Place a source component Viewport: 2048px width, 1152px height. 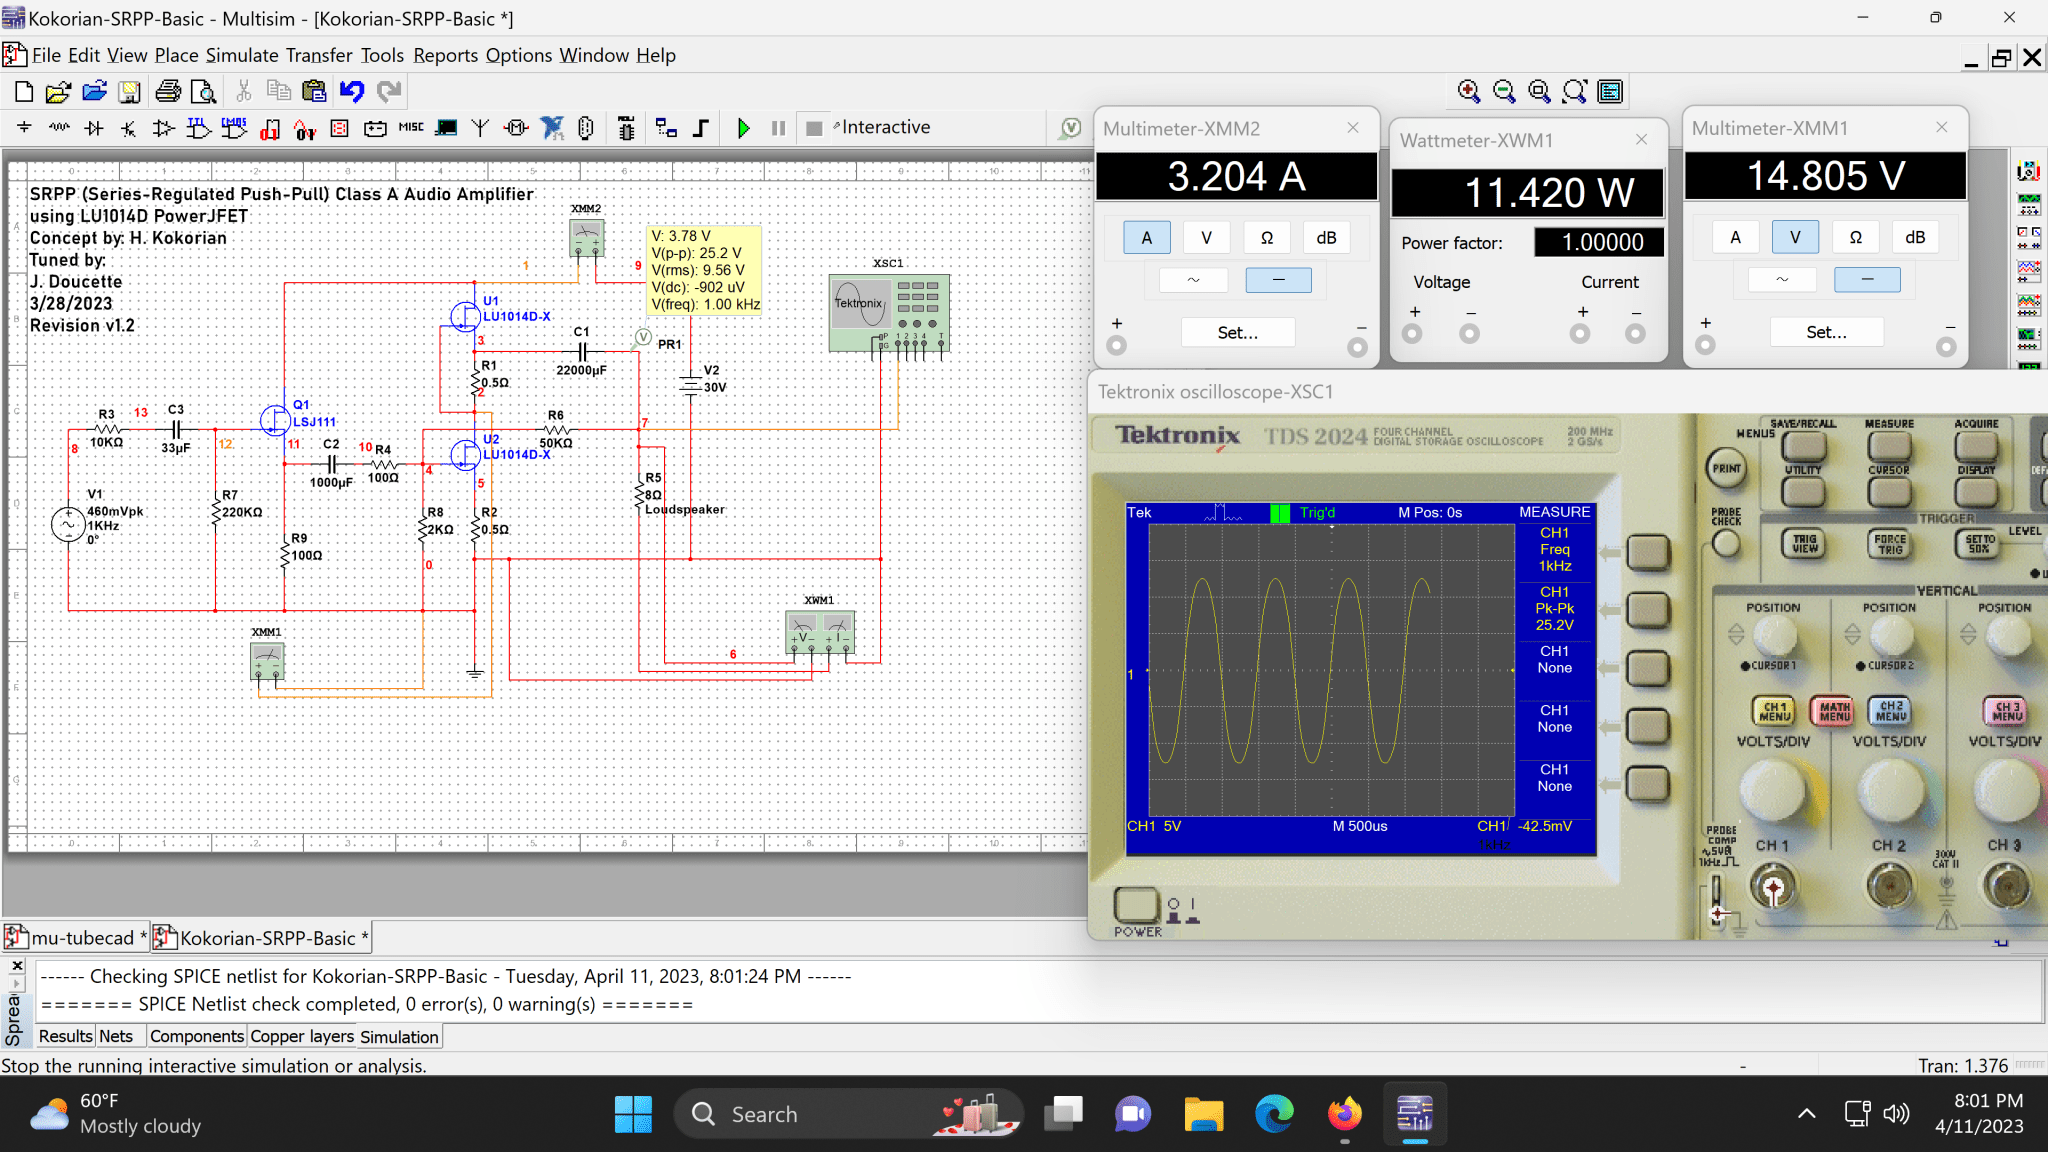coord(24,128)
